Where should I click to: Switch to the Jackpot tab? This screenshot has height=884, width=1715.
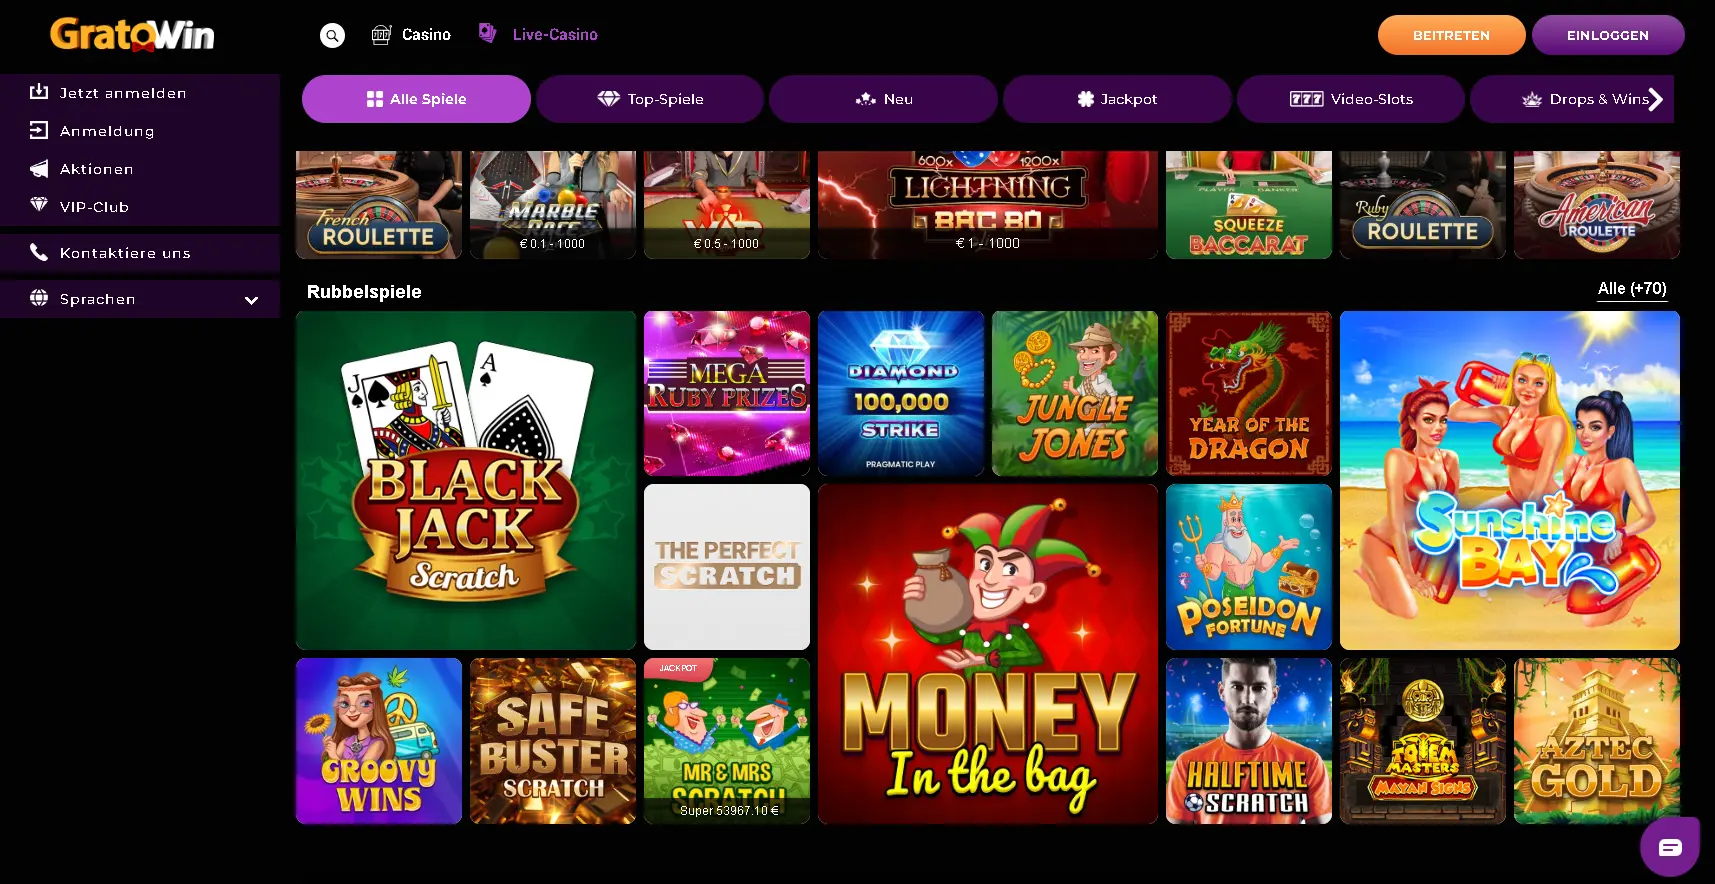tap(1117, 99)
